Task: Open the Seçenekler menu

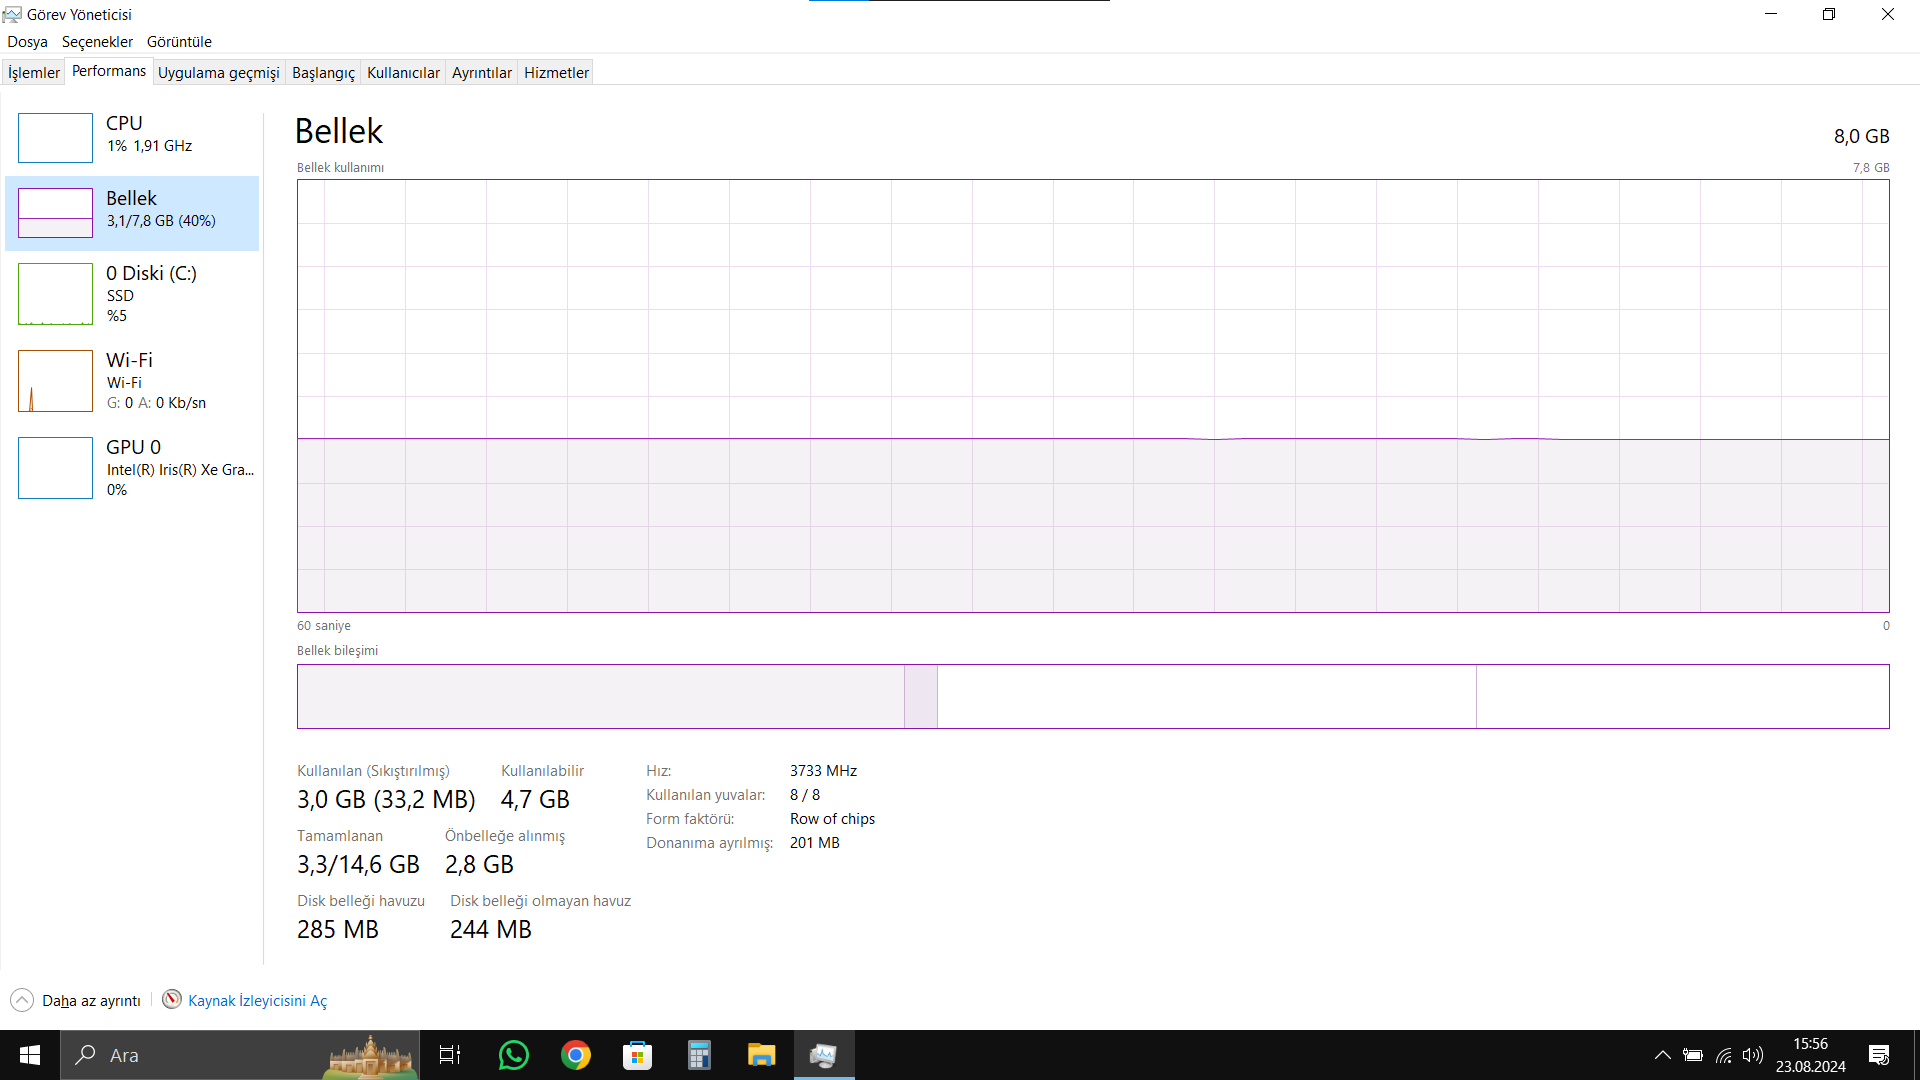Action: (x=97, y=42)
